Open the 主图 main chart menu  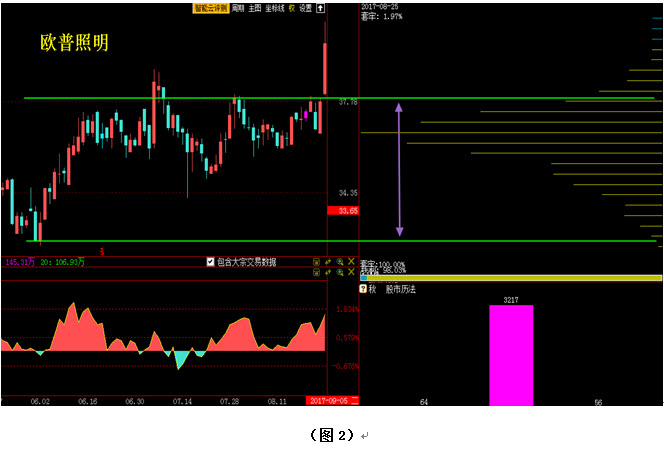point(254,7)
